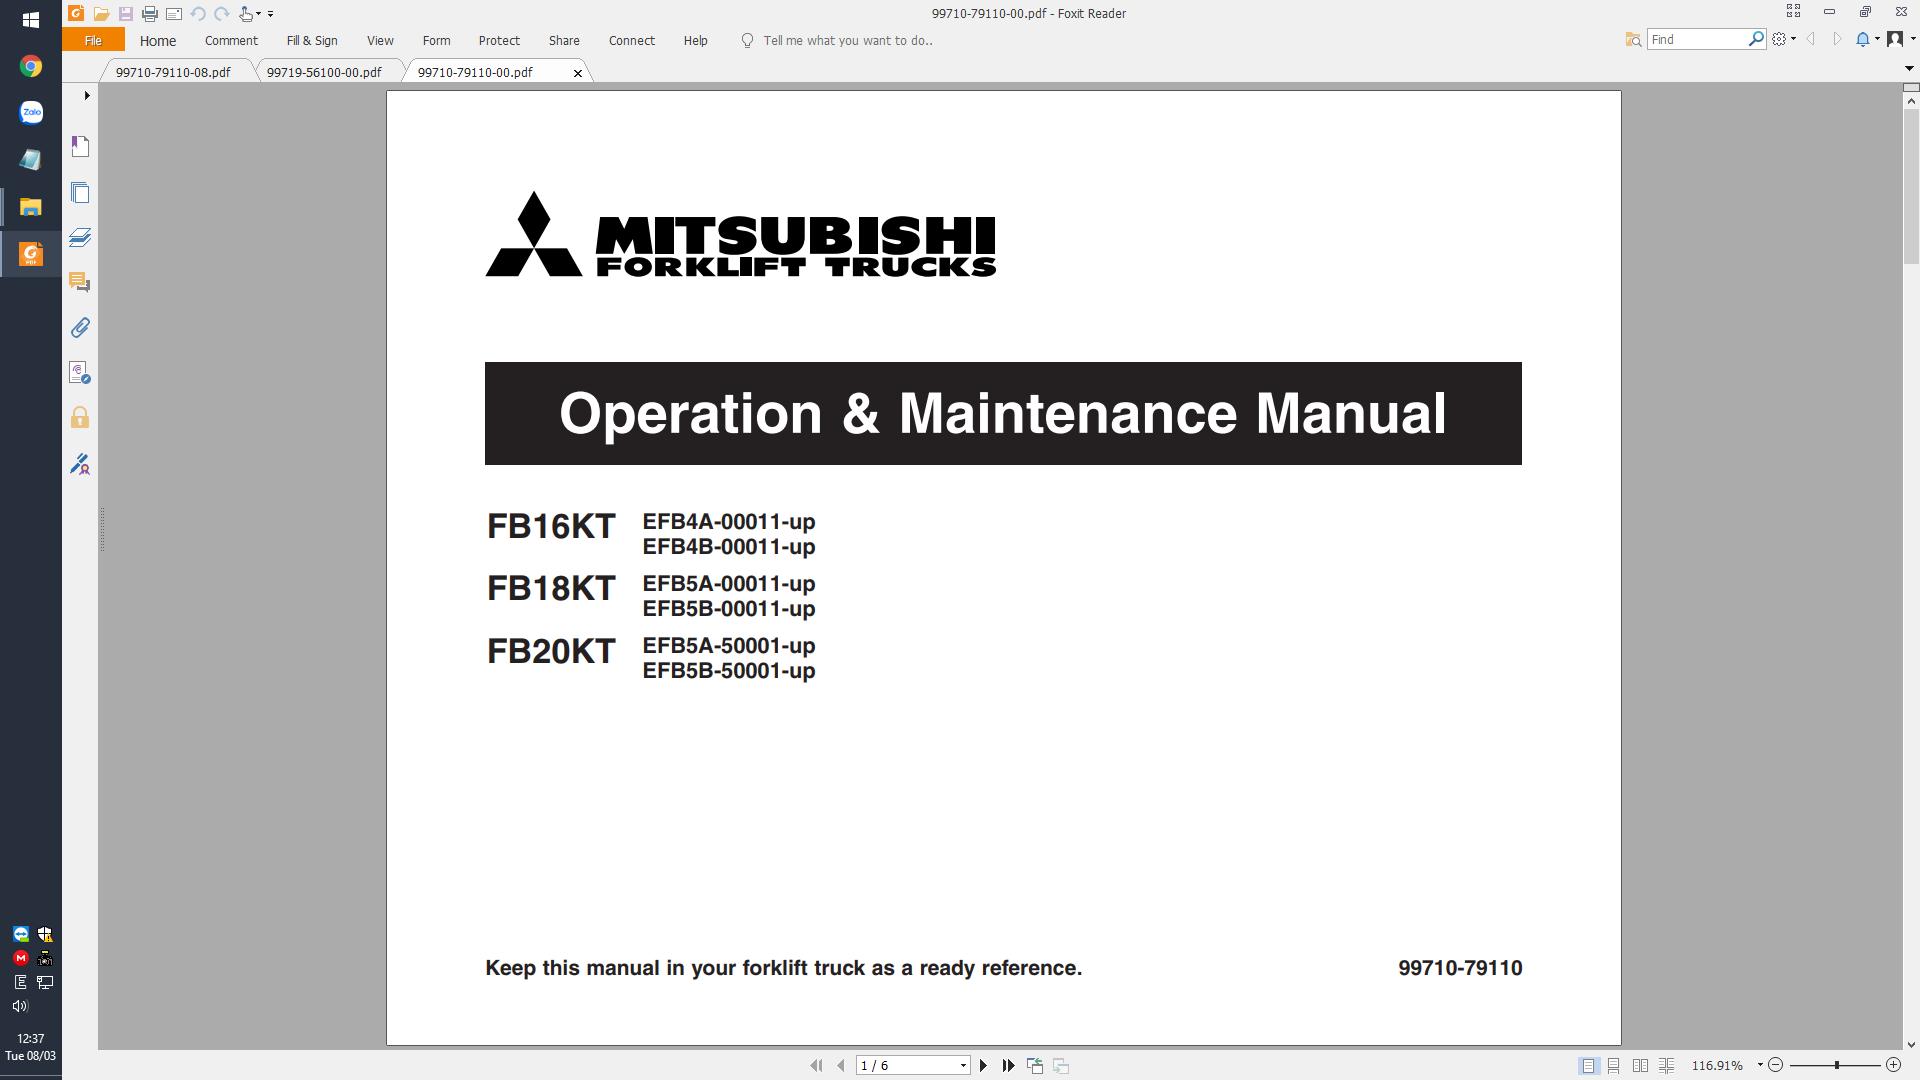Jump to the last page
The width and height of the screenshot is (1920, 1080).
(1009, 1066)
